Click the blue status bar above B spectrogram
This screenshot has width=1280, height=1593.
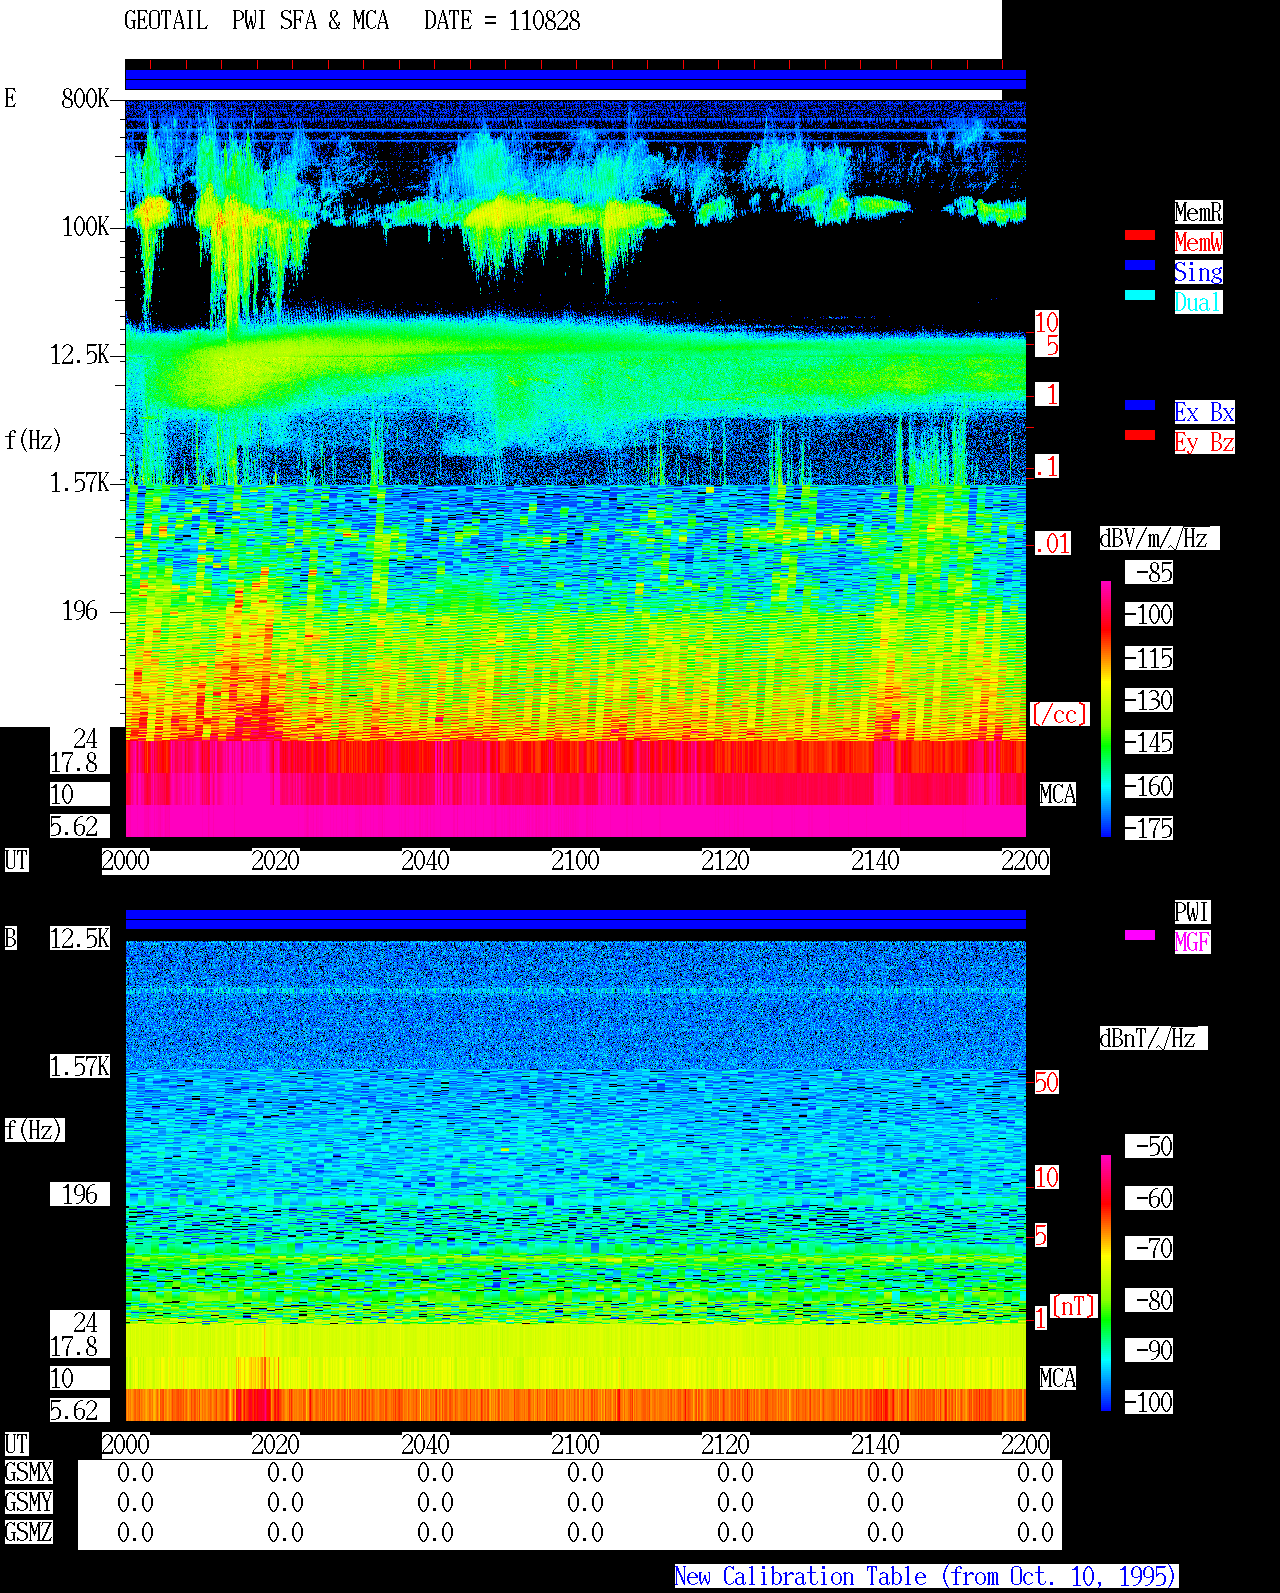575,919
